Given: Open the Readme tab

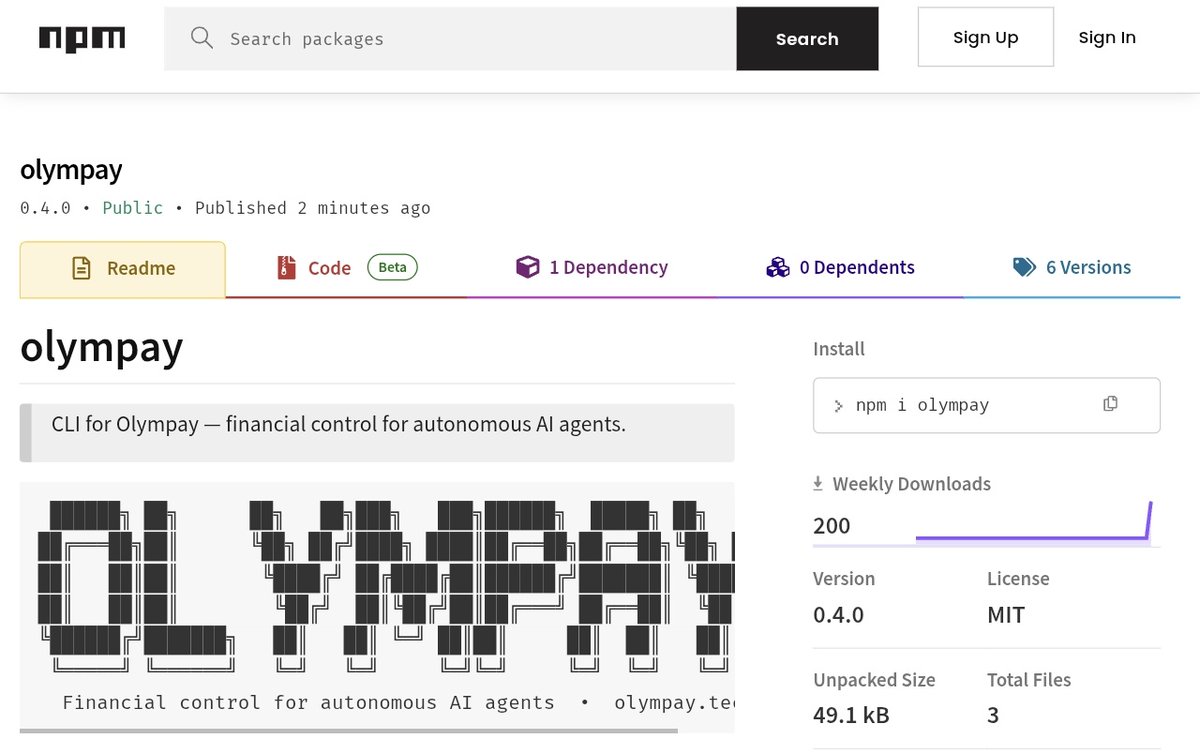Looking at the screenshot, I should 123,268.
